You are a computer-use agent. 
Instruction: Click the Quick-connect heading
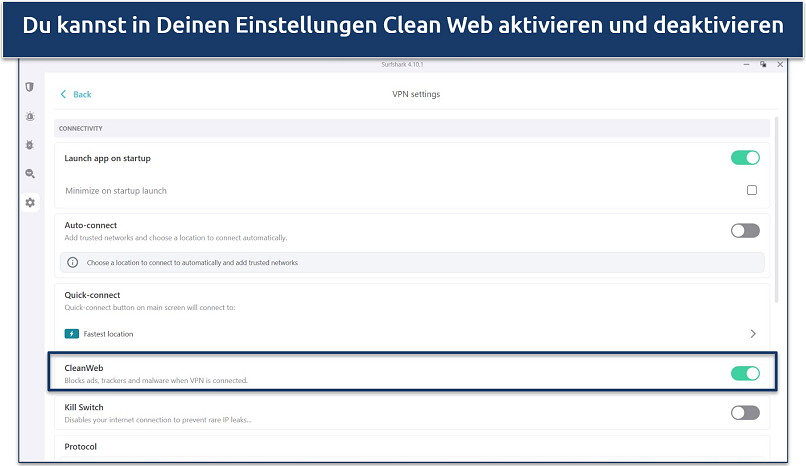[x=92, y=295]
